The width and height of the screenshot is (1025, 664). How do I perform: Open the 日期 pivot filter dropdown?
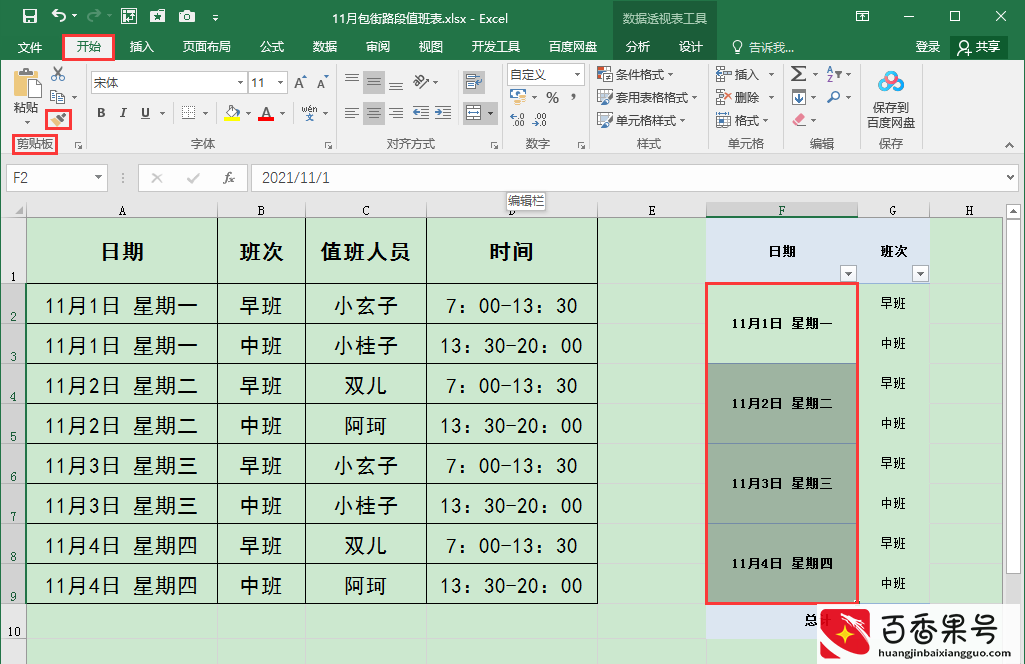[848, 273]
